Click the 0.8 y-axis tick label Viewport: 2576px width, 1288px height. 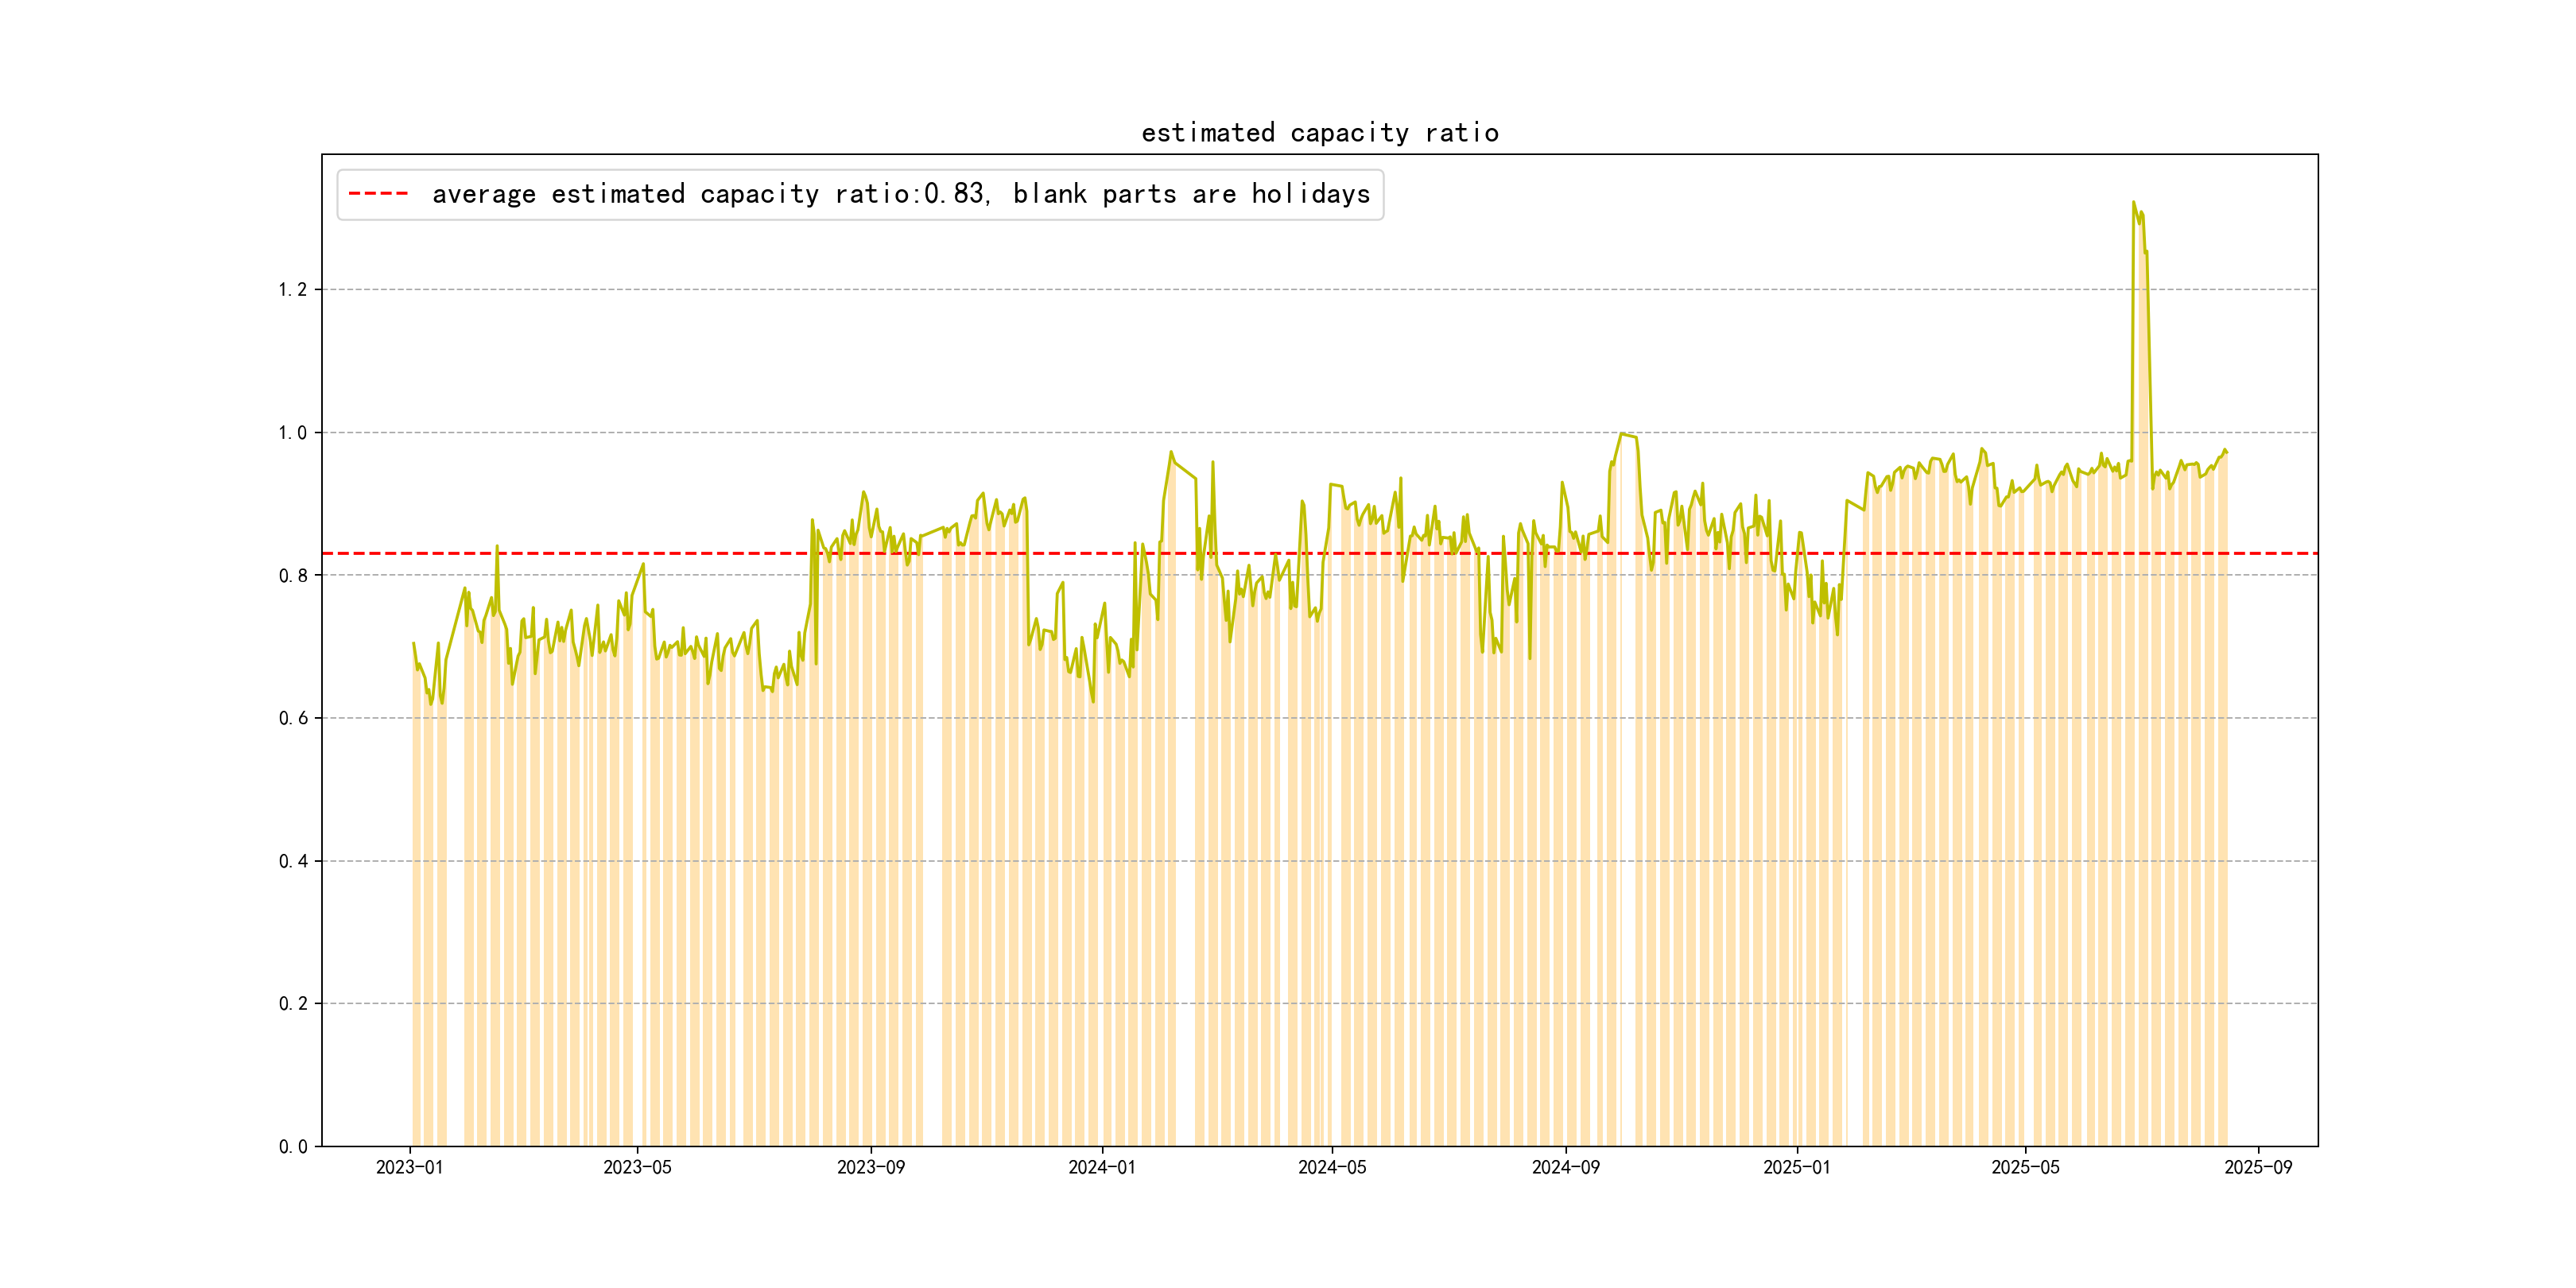[x=292, y=575]
